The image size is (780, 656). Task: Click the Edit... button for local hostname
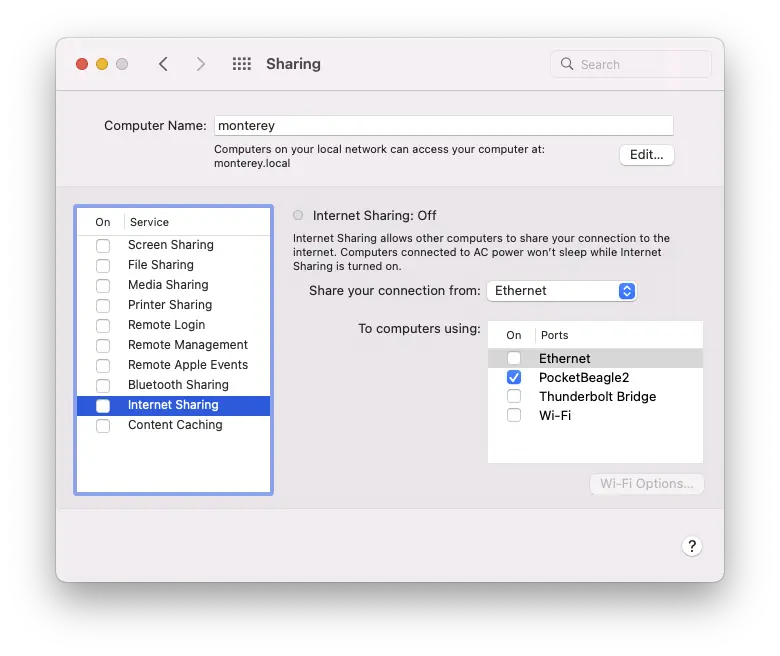(x=647, y=155)
